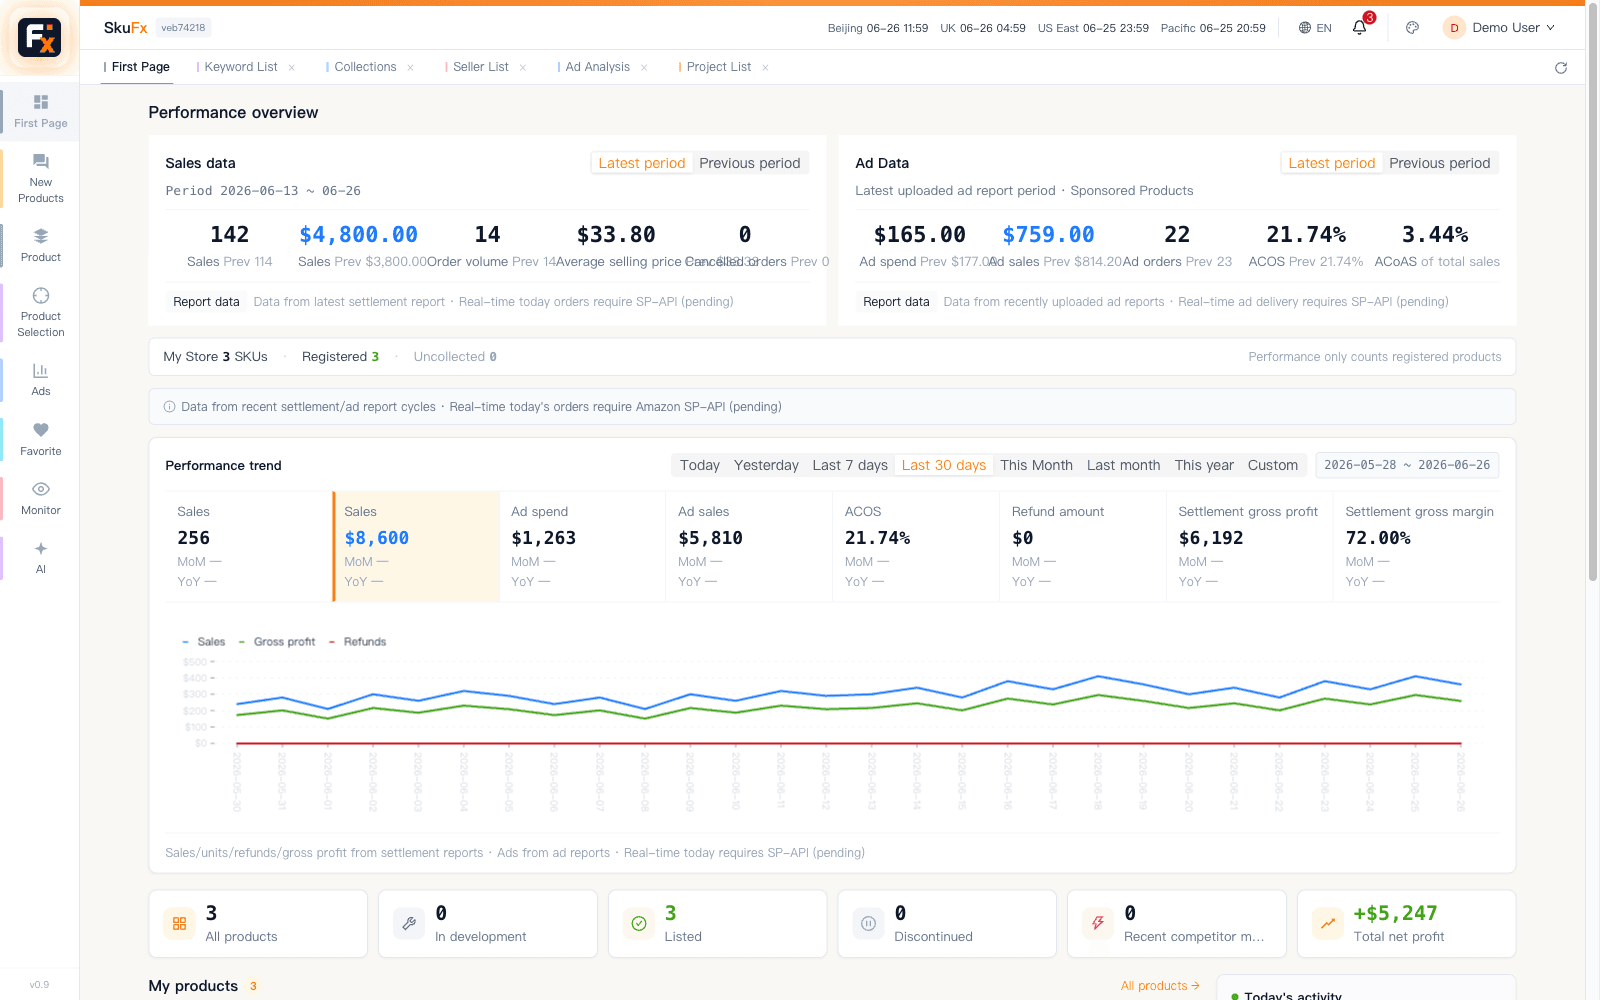
Task: Set trend range to This Month
Action: pos(1036,465)
